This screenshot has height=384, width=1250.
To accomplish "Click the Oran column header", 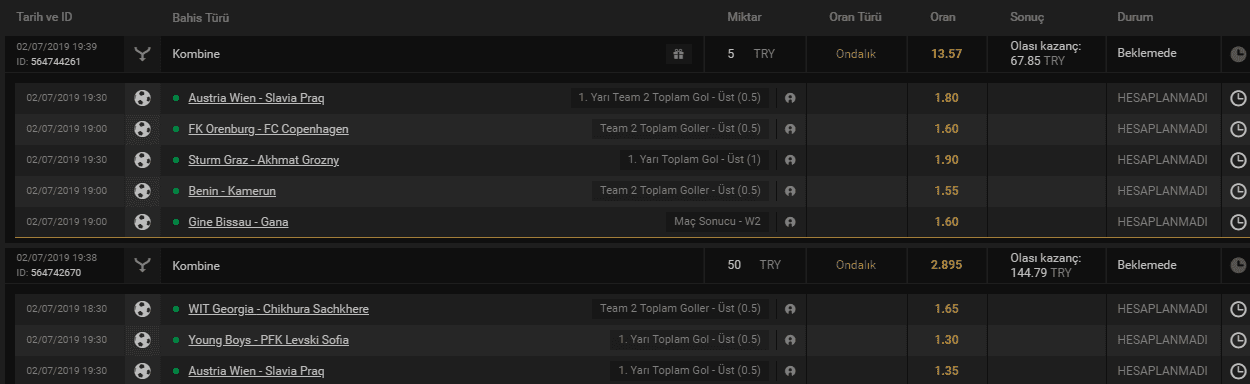I will 943,17.
